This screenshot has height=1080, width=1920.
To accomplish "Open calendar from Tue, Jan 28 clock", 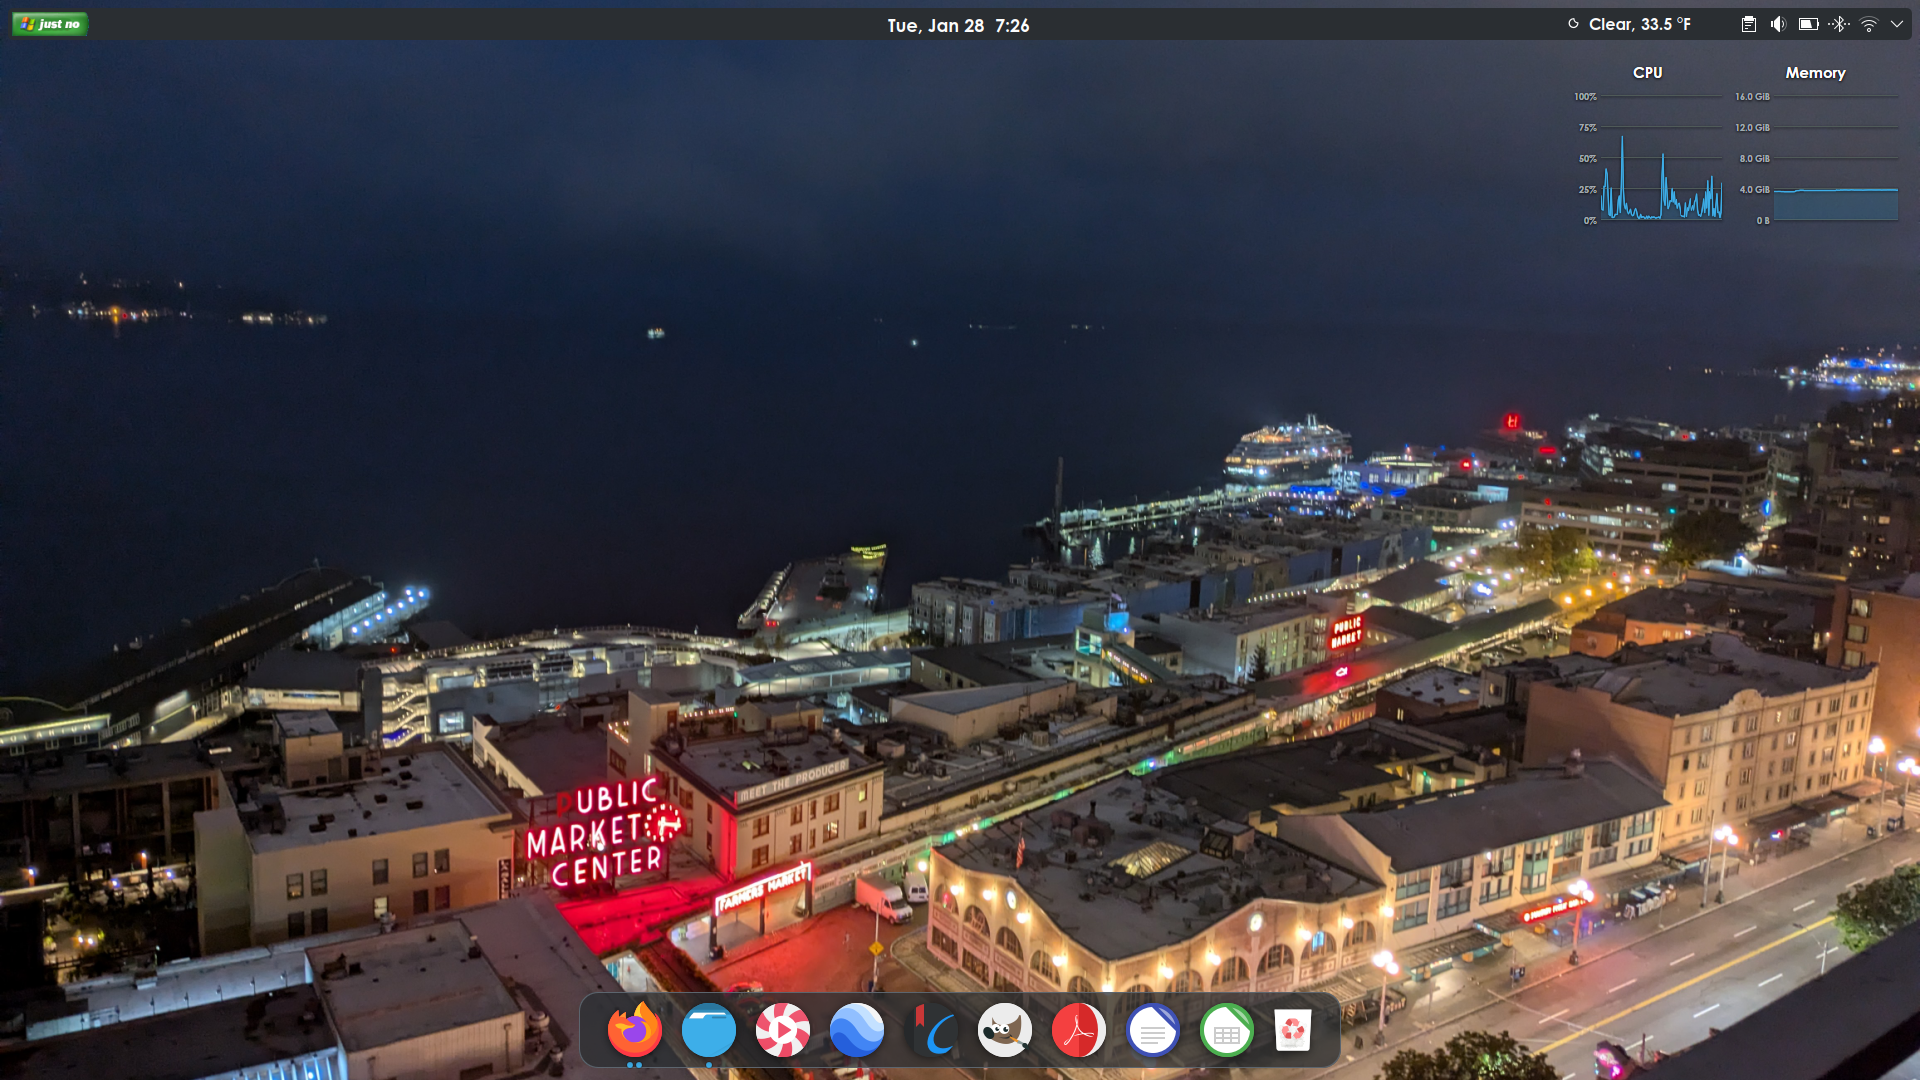I will coord(958,25).
